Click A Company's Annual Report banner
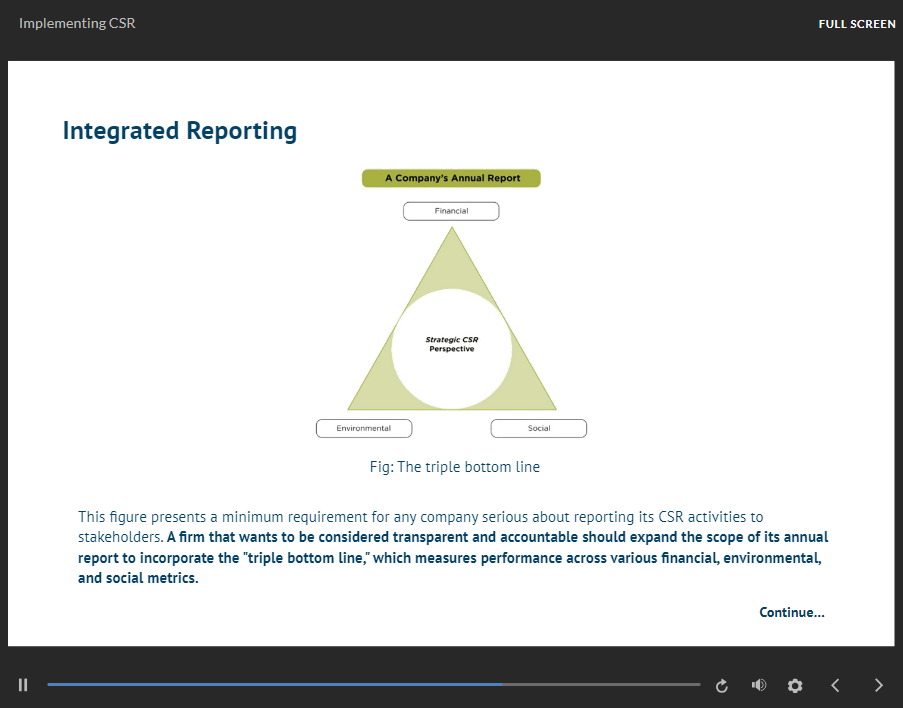This screenshot has height=708, width=903. click(x=452, y=178)
